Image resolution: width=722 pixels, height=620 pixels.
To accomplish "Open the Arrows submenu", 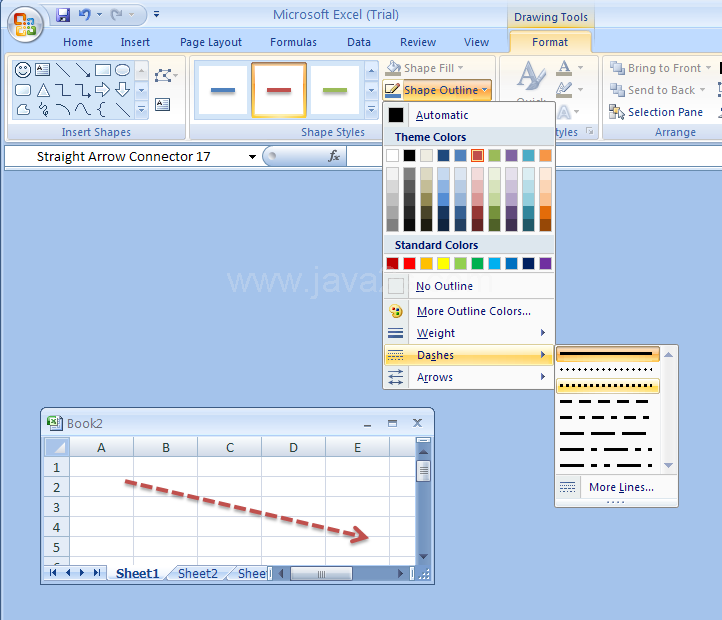I will 468,377.
